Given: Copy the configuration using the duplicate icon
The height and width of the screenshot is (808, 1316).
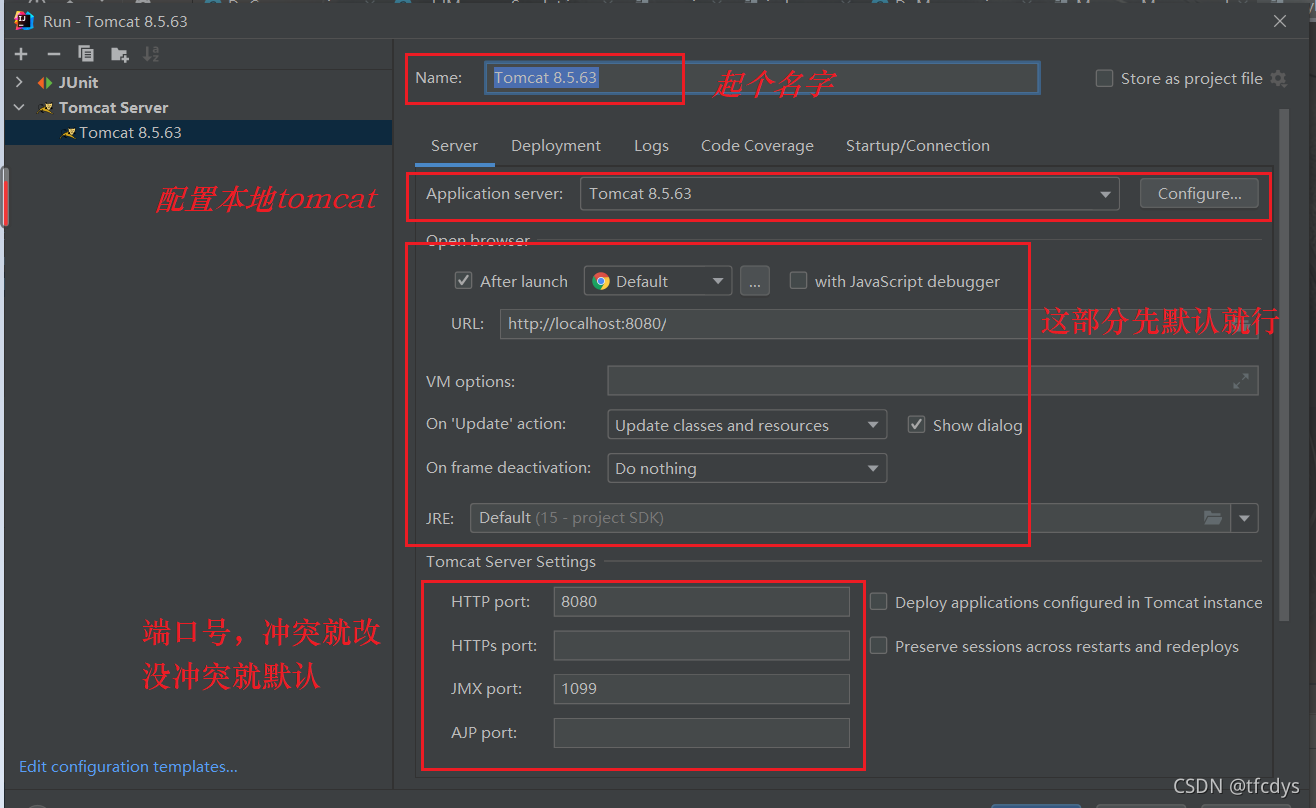Looking at the screenshot, I should click(x=86, y=54).
